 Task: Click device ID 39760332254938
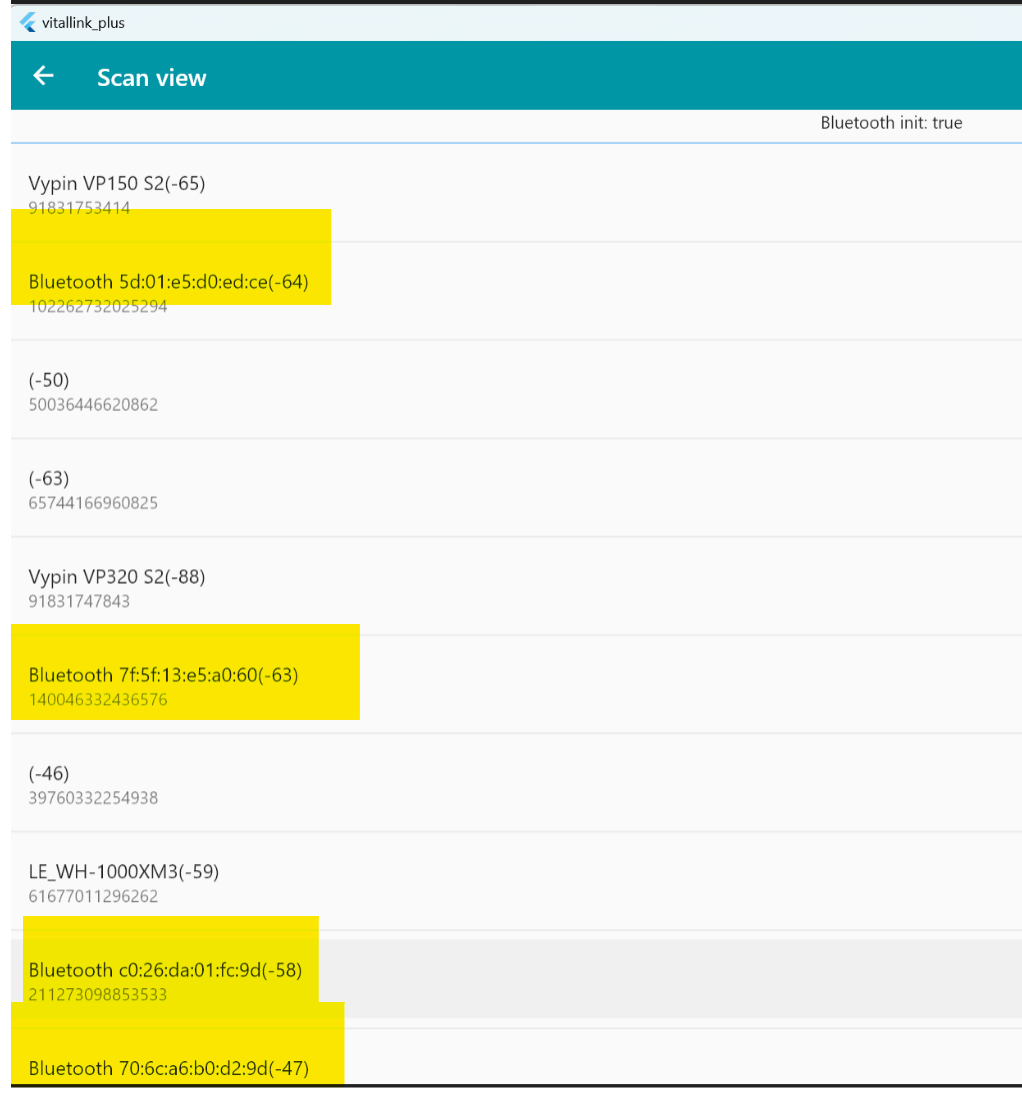click(x=93, y=798)
